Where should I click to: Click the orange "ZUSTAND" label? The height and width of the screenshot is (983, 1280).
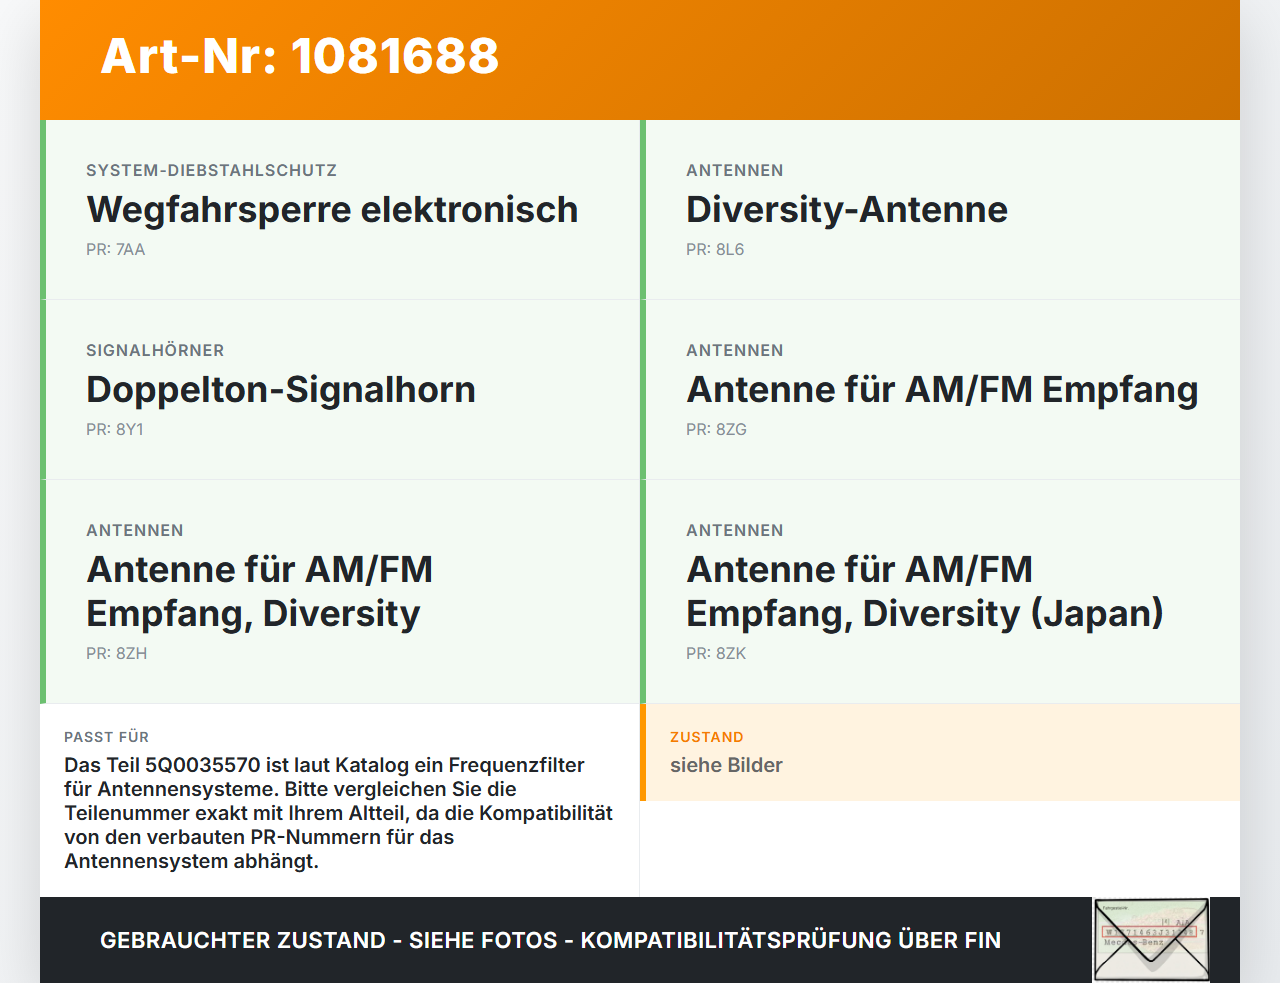tap(707, 737)
